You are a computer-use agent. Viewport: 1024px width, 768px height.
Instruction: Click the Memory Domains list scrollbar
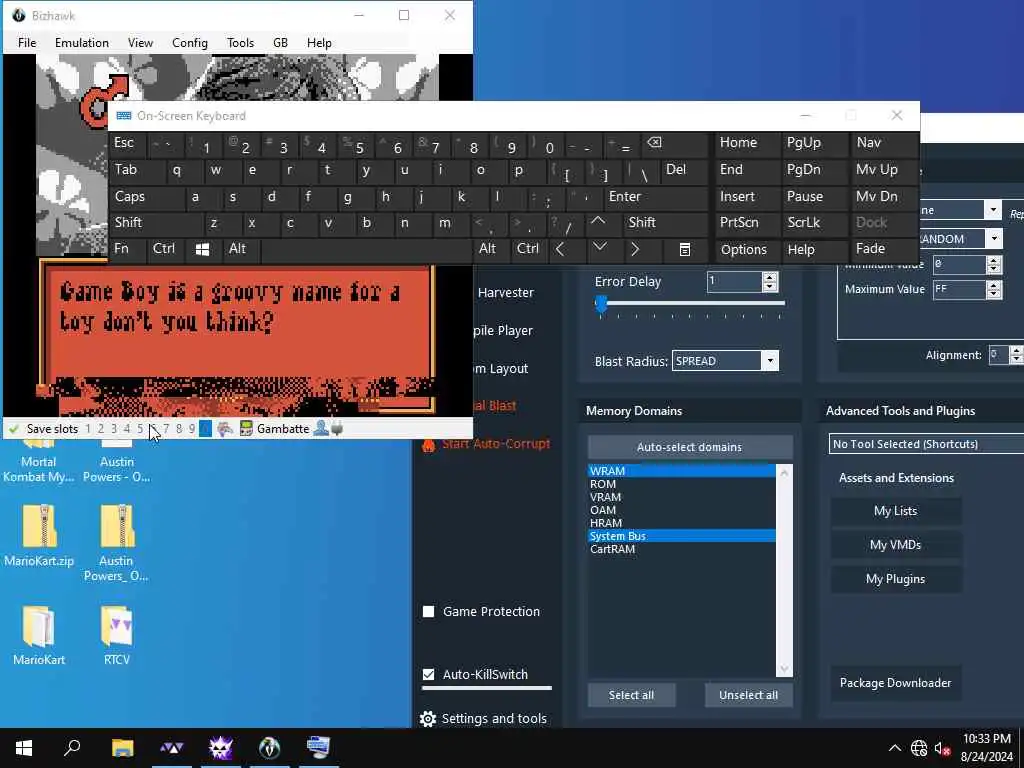[x=784, y=571]
